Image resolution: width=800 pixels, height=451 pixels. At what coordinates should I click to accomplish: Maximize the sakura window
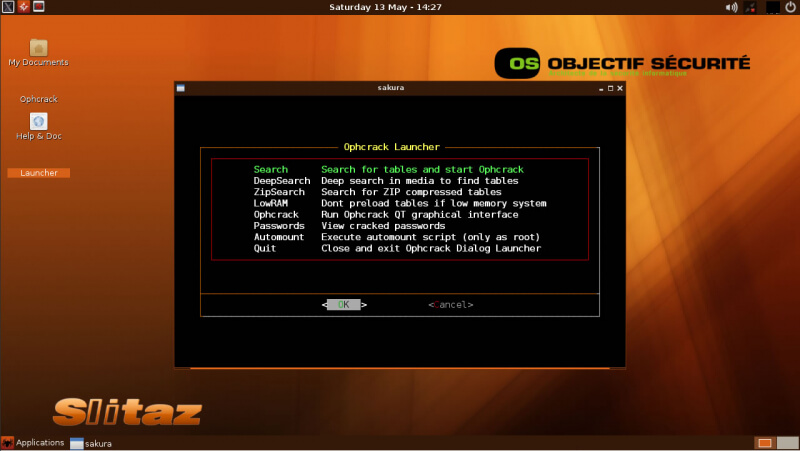click(610, 88)
